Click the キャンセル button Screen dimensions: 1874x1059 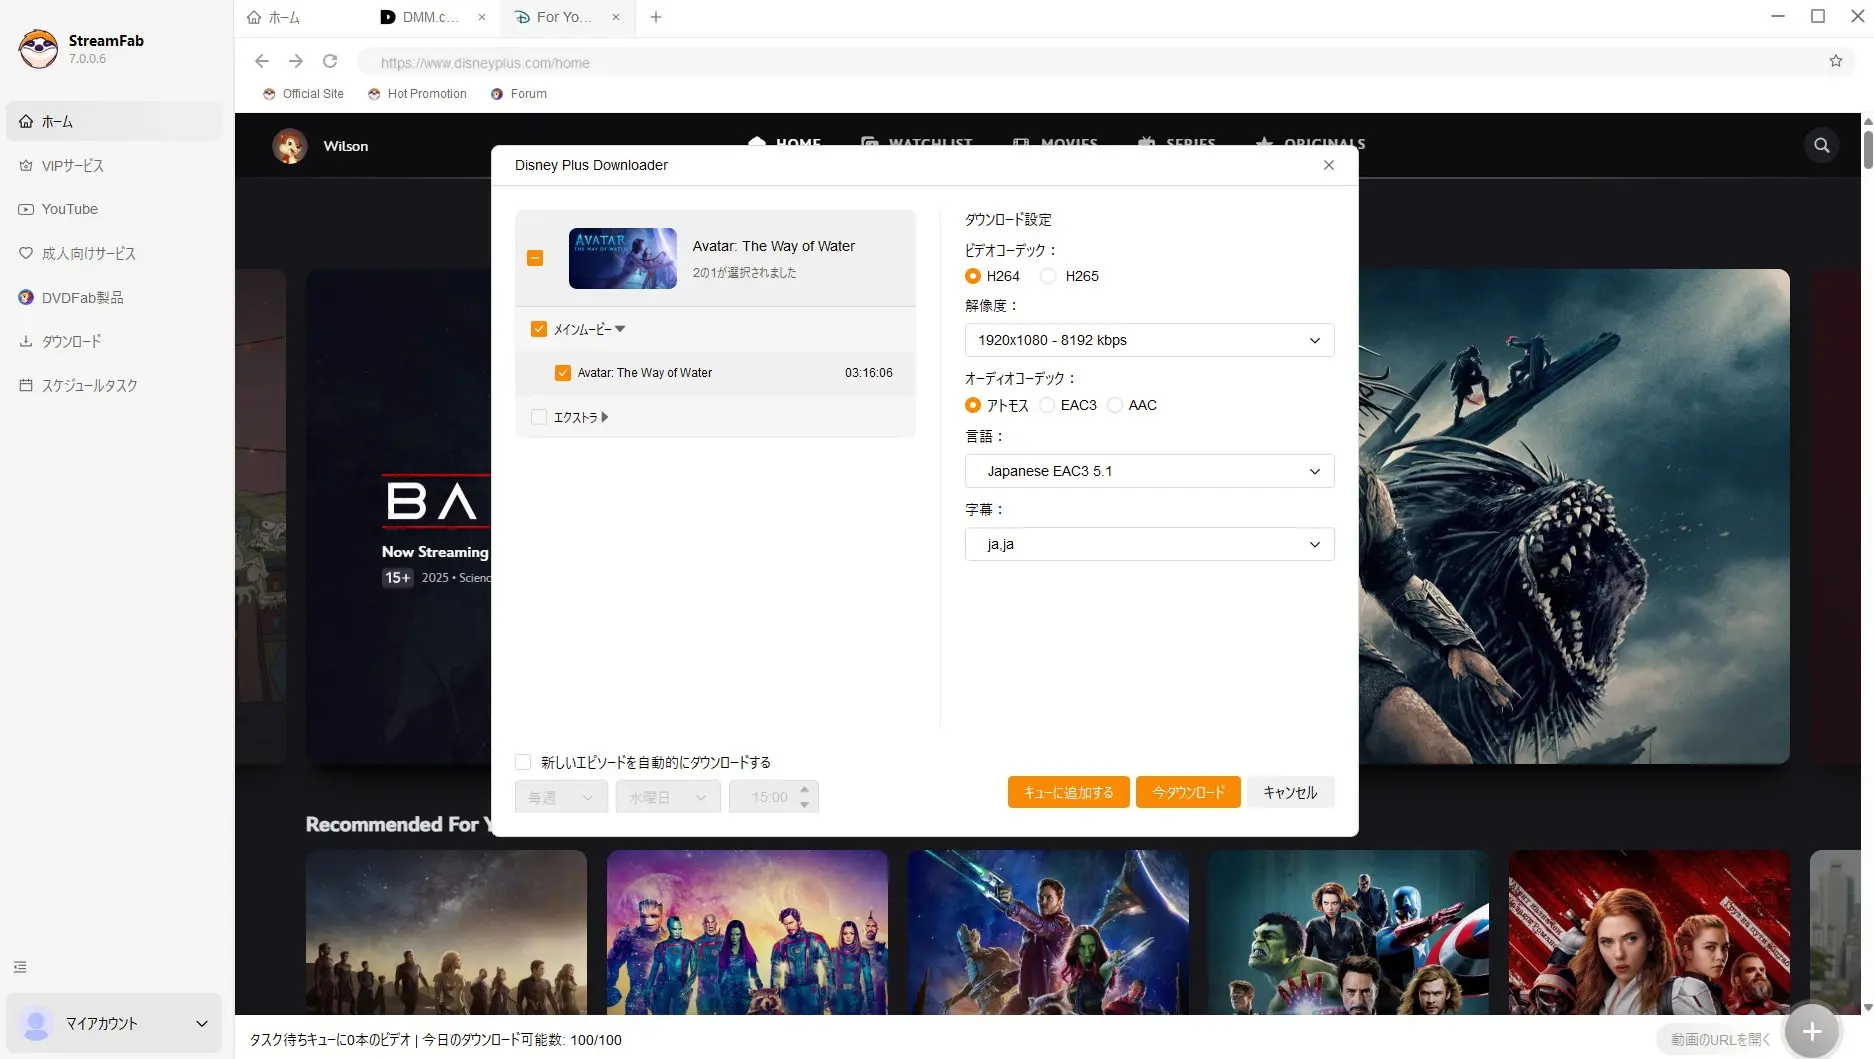(1290, 792)
